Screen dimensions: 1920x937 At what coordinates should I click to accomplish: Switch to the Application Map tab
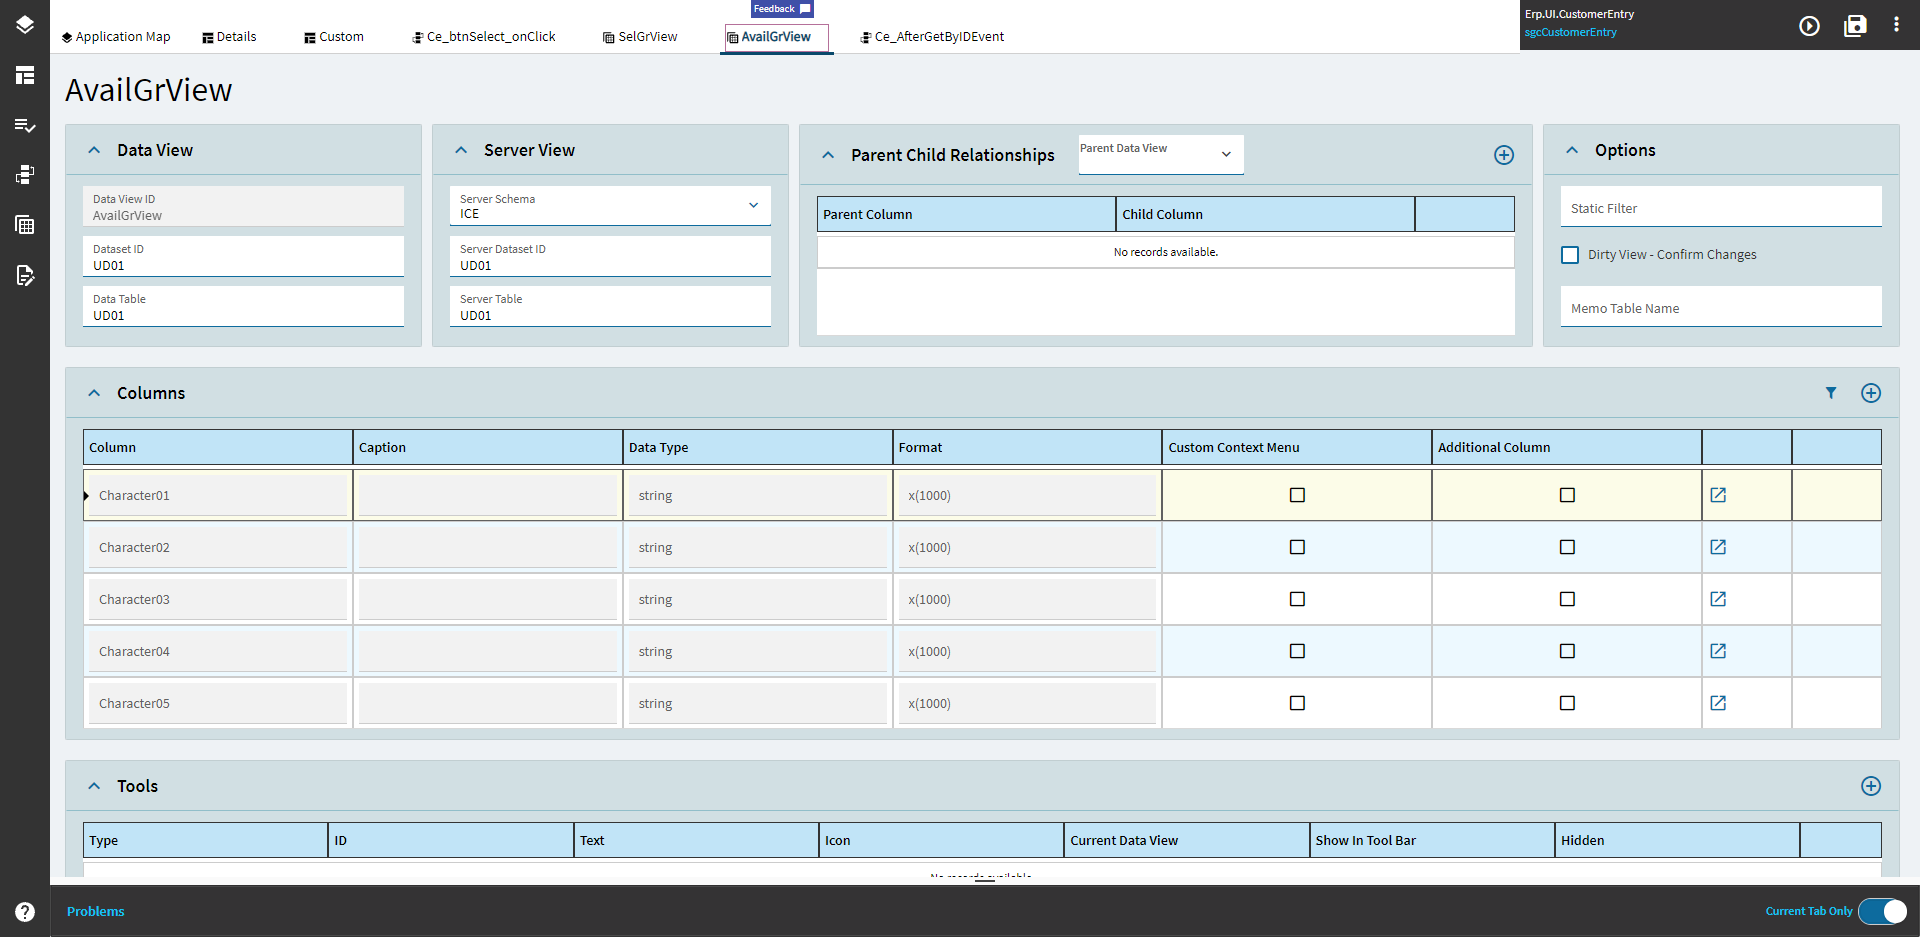pos(116,37)
